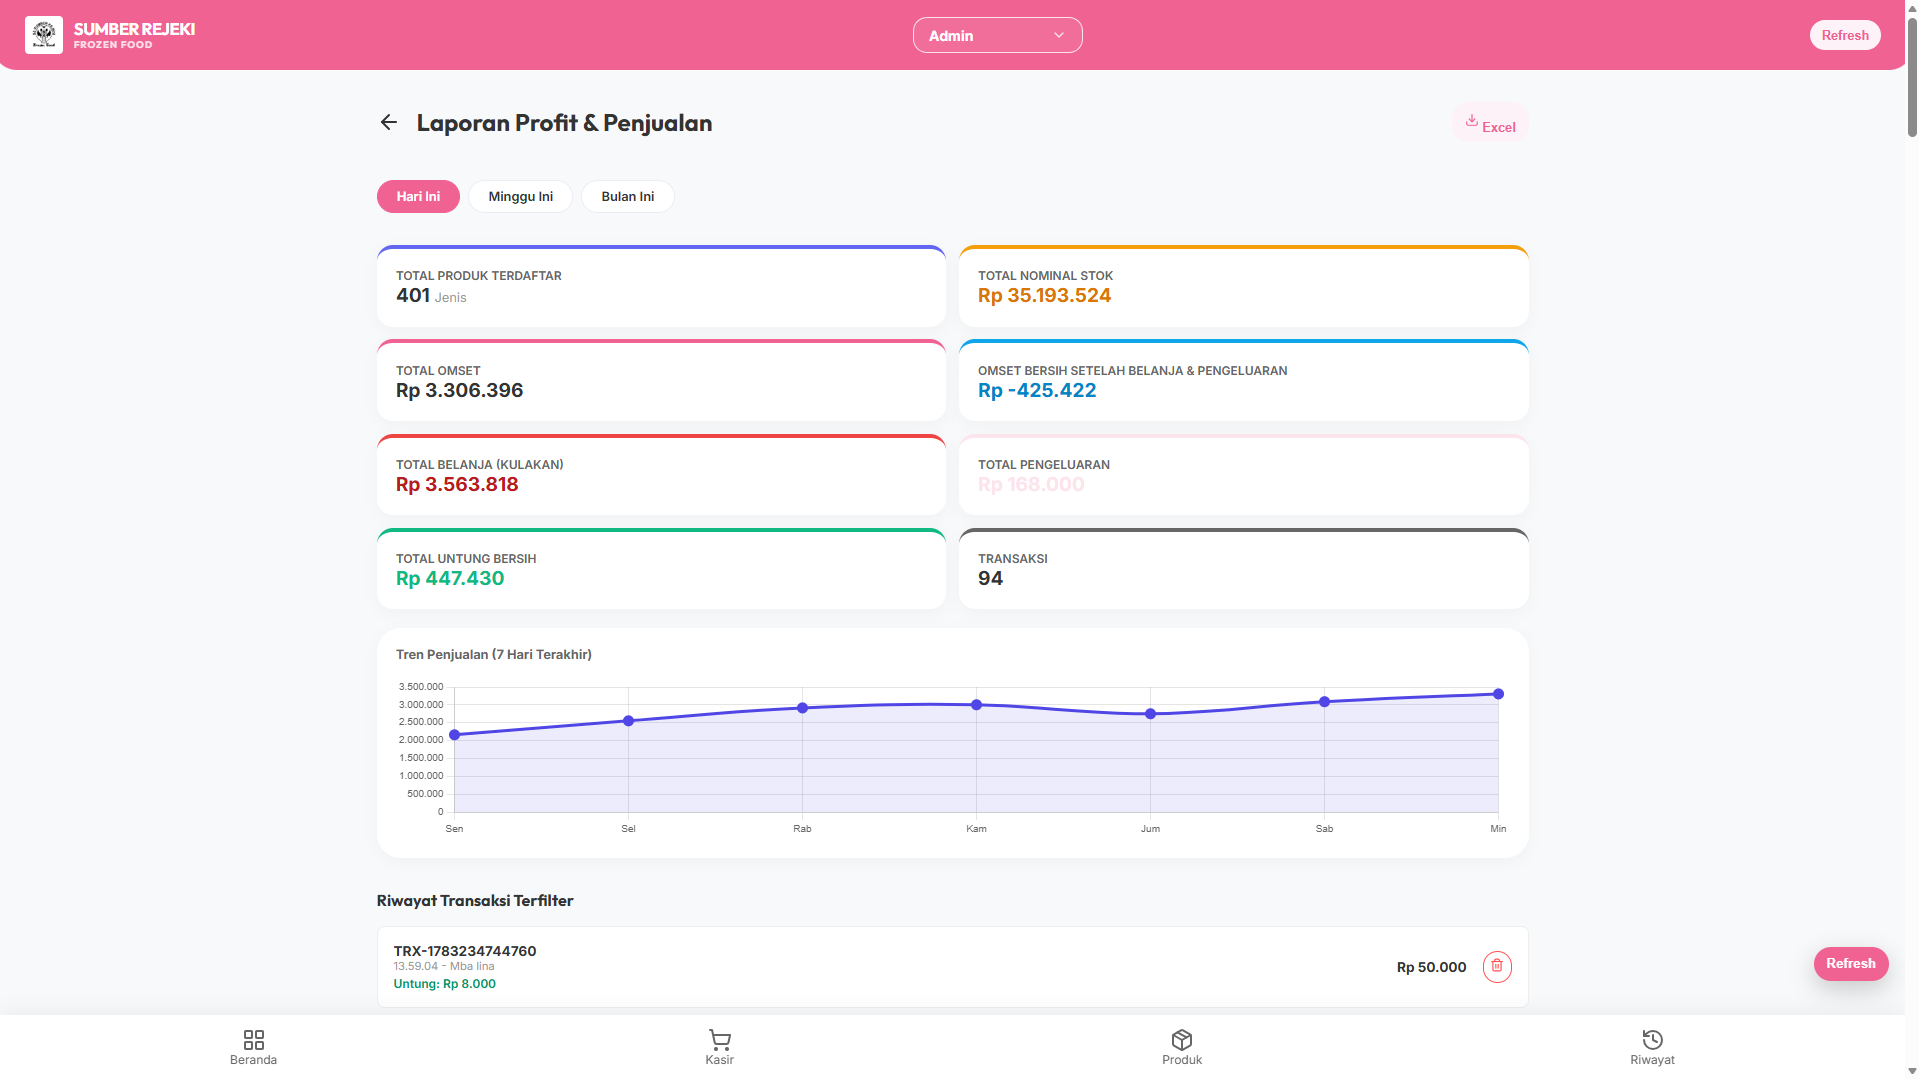Click the Sab data point on chart
This screenshot has width=1919, height=1079.
coord(1325,702)
